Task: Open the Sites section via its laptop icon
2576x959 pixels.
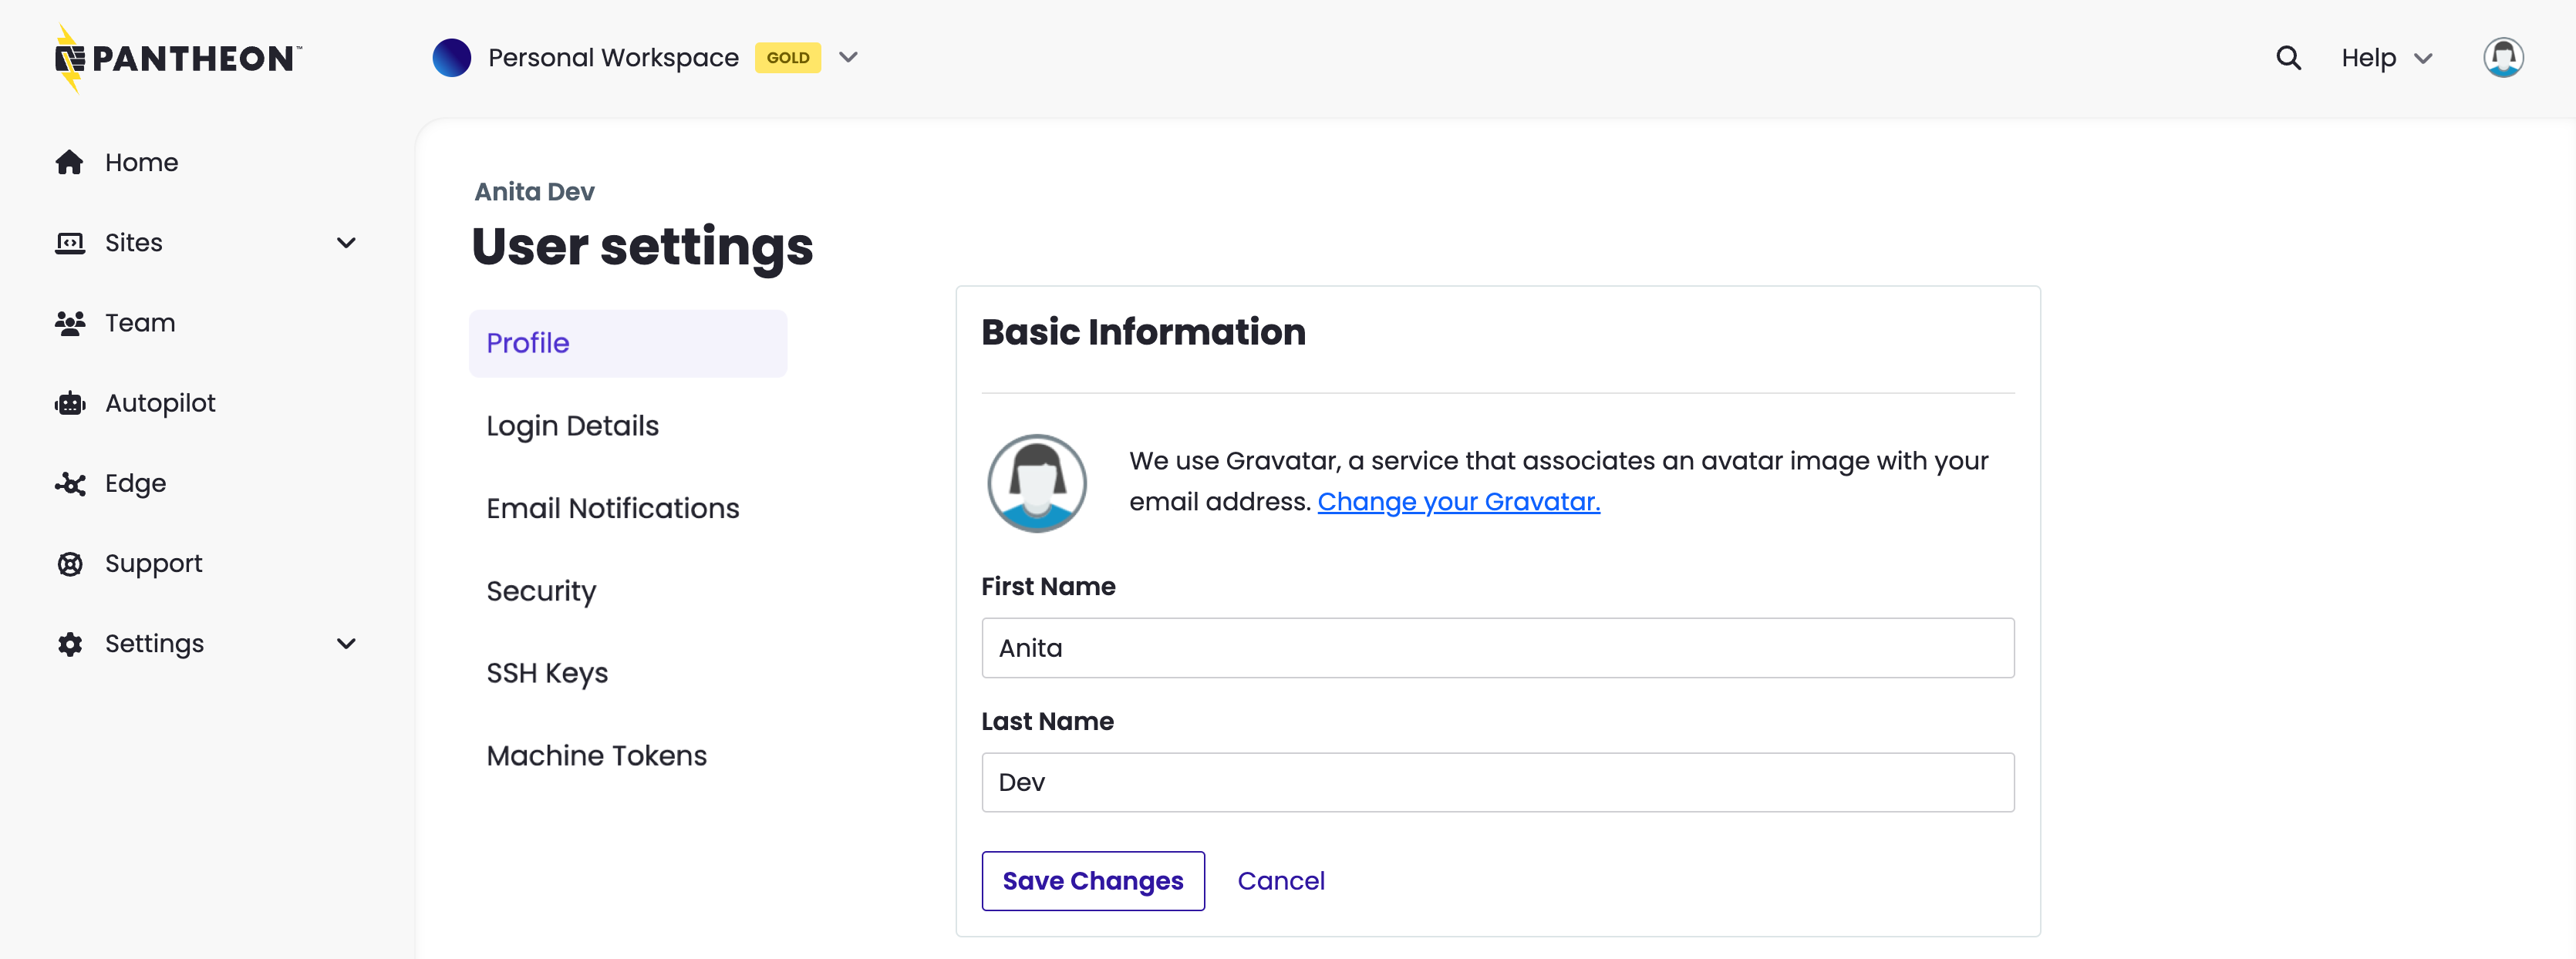Action: pyautogui.click(x=69, y=242)
